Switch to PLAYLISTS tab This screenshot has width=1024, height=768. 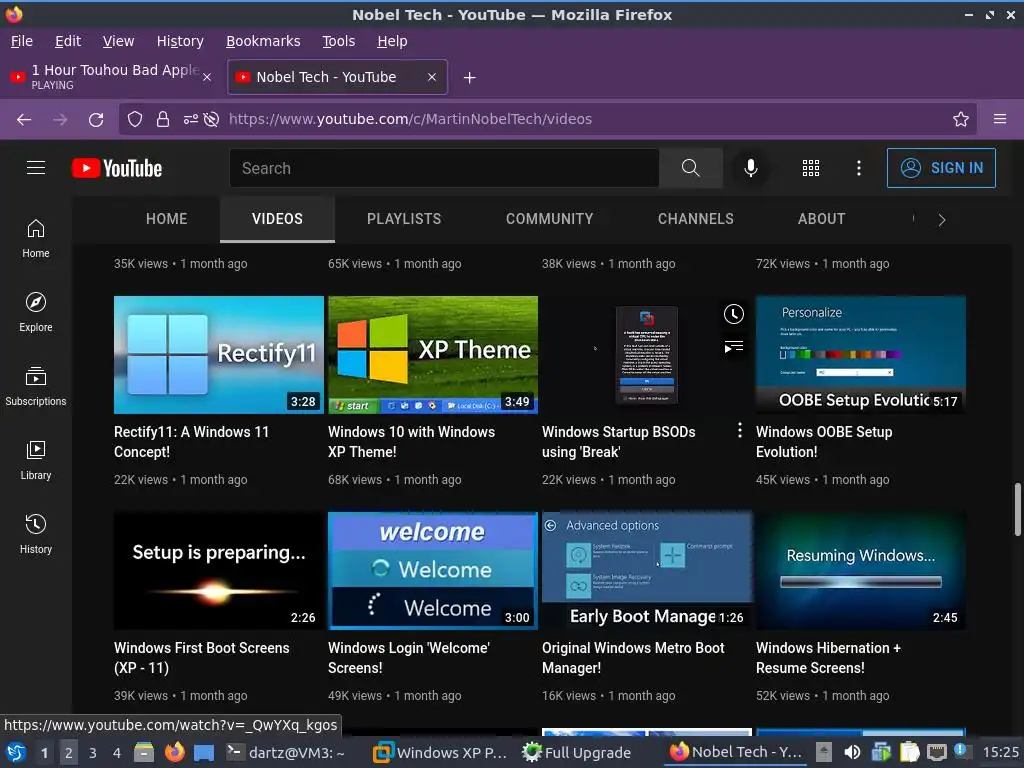(x=404, y=219)
